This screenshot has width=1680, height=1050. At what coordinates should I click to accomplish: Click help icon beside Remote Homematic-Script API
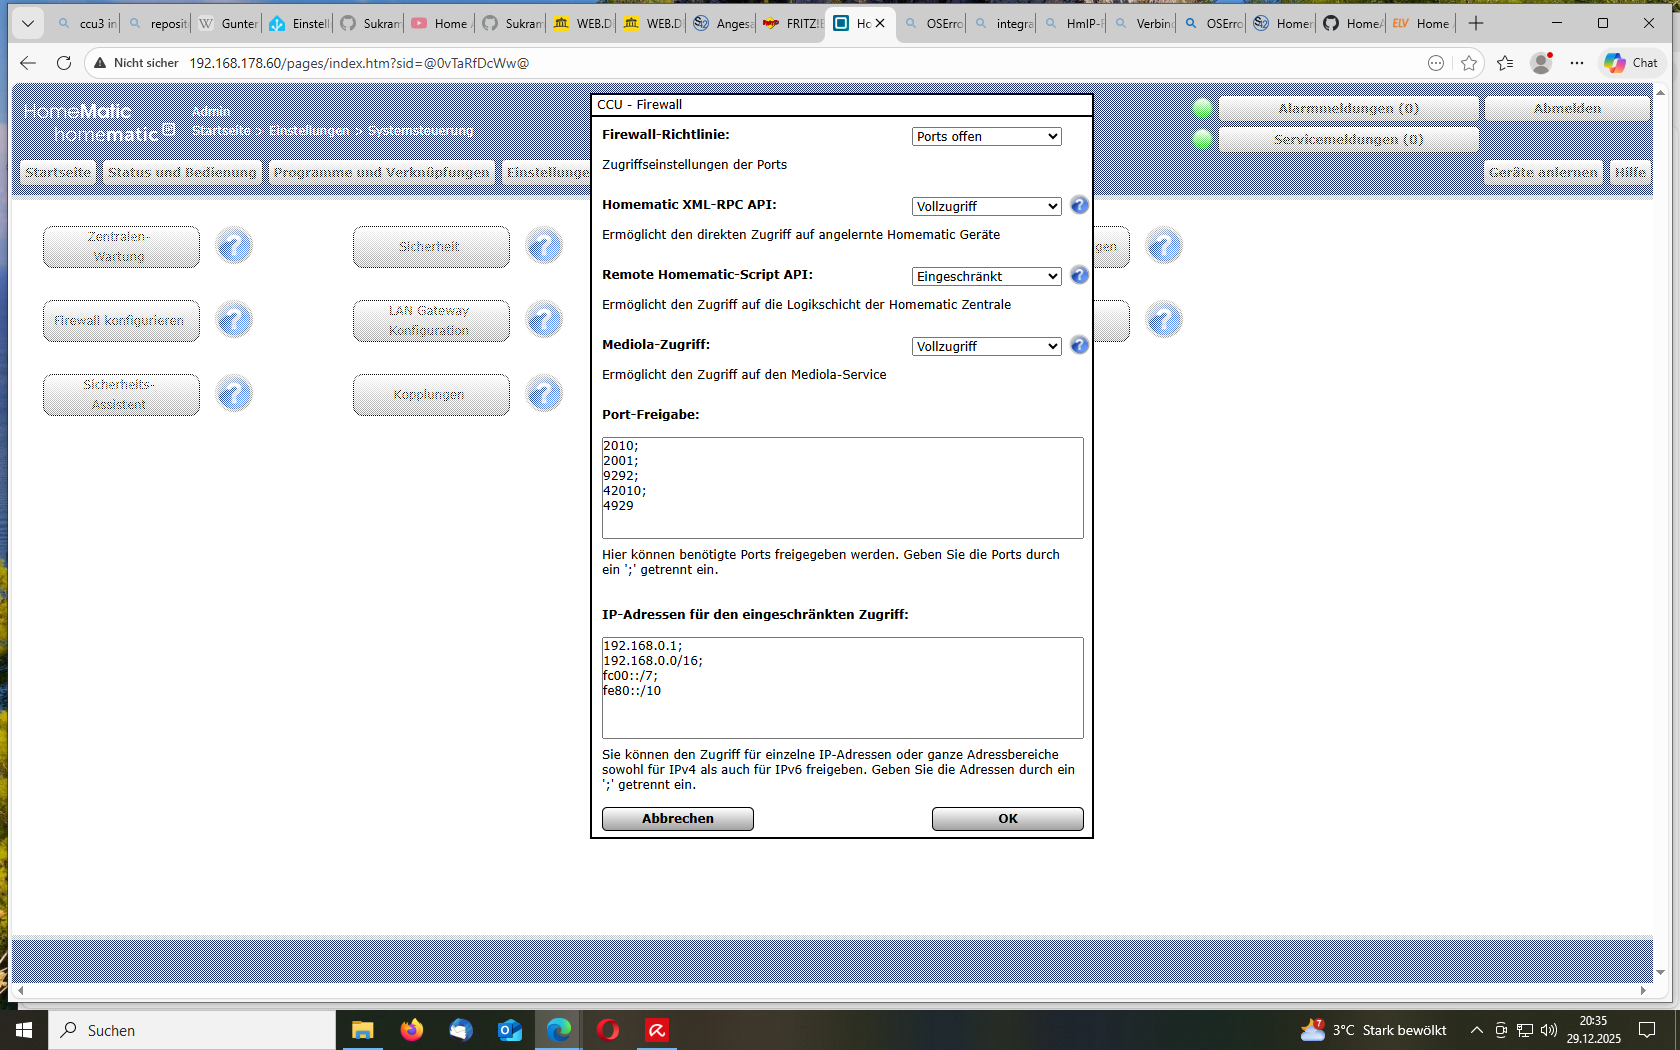[x=1079, y=275]
